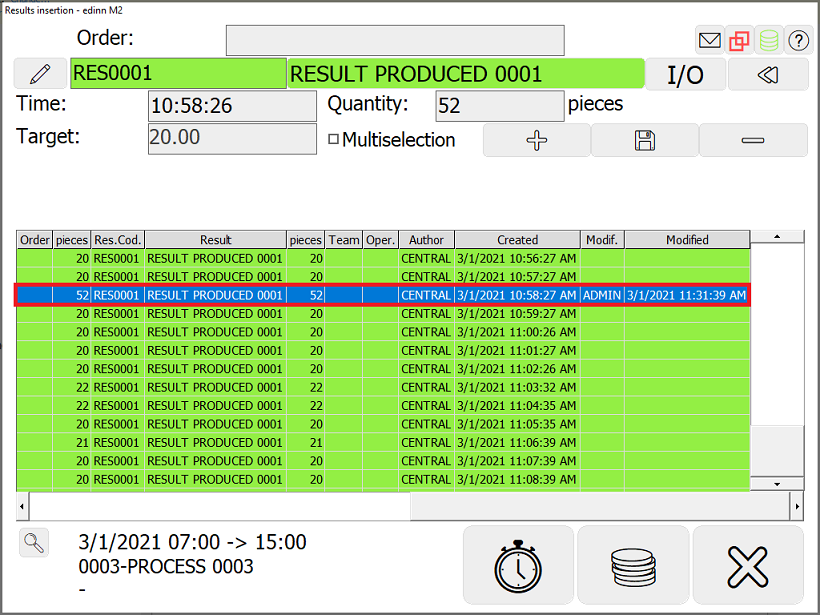
Task: Click the stacked coins button
Action: (633, 565)
